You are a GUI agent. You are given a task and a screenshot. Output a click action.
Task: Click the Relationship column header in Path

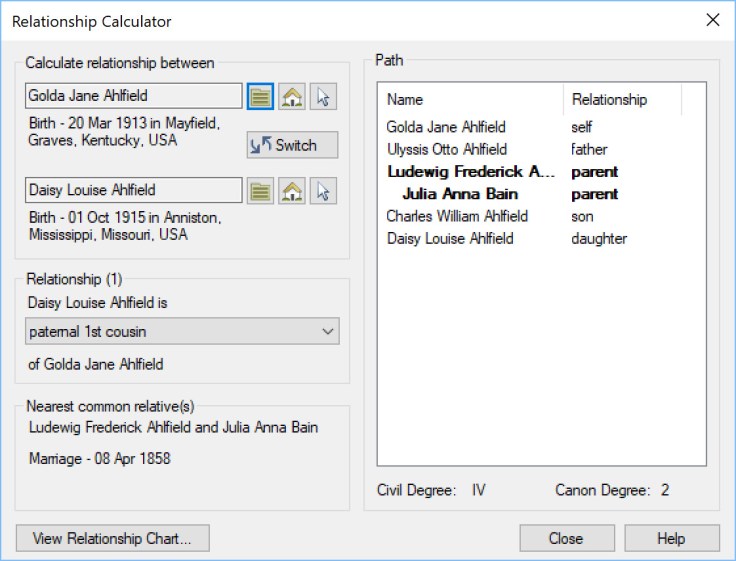(621, 100)
